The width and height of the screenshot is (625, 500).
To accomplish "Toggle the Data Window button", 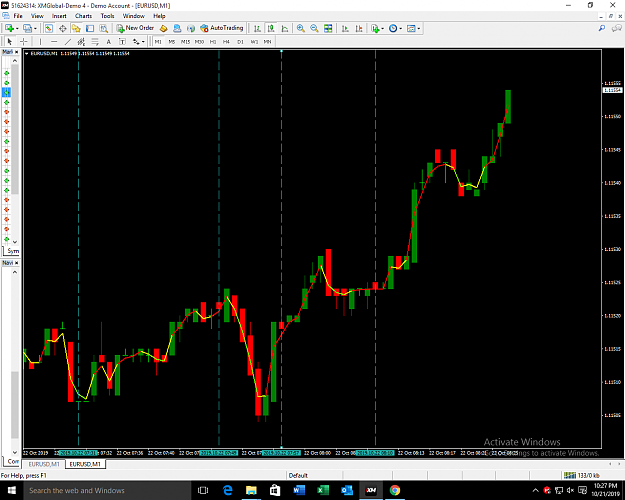I will point(63,28).
